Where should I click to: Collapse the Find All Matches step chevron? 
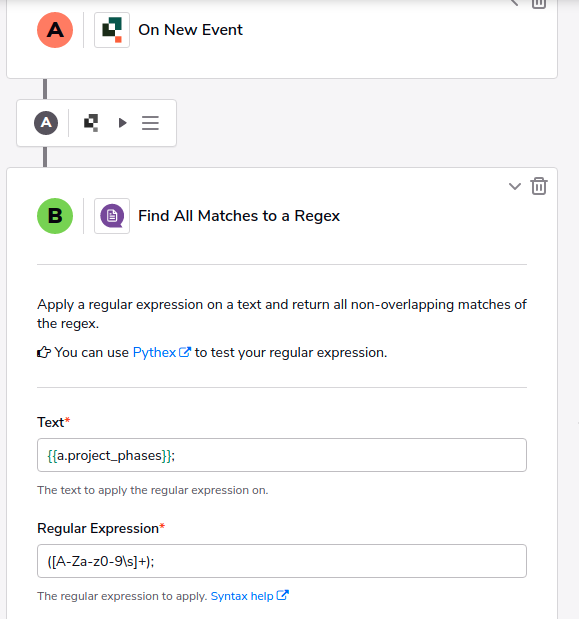pos(515,186)
